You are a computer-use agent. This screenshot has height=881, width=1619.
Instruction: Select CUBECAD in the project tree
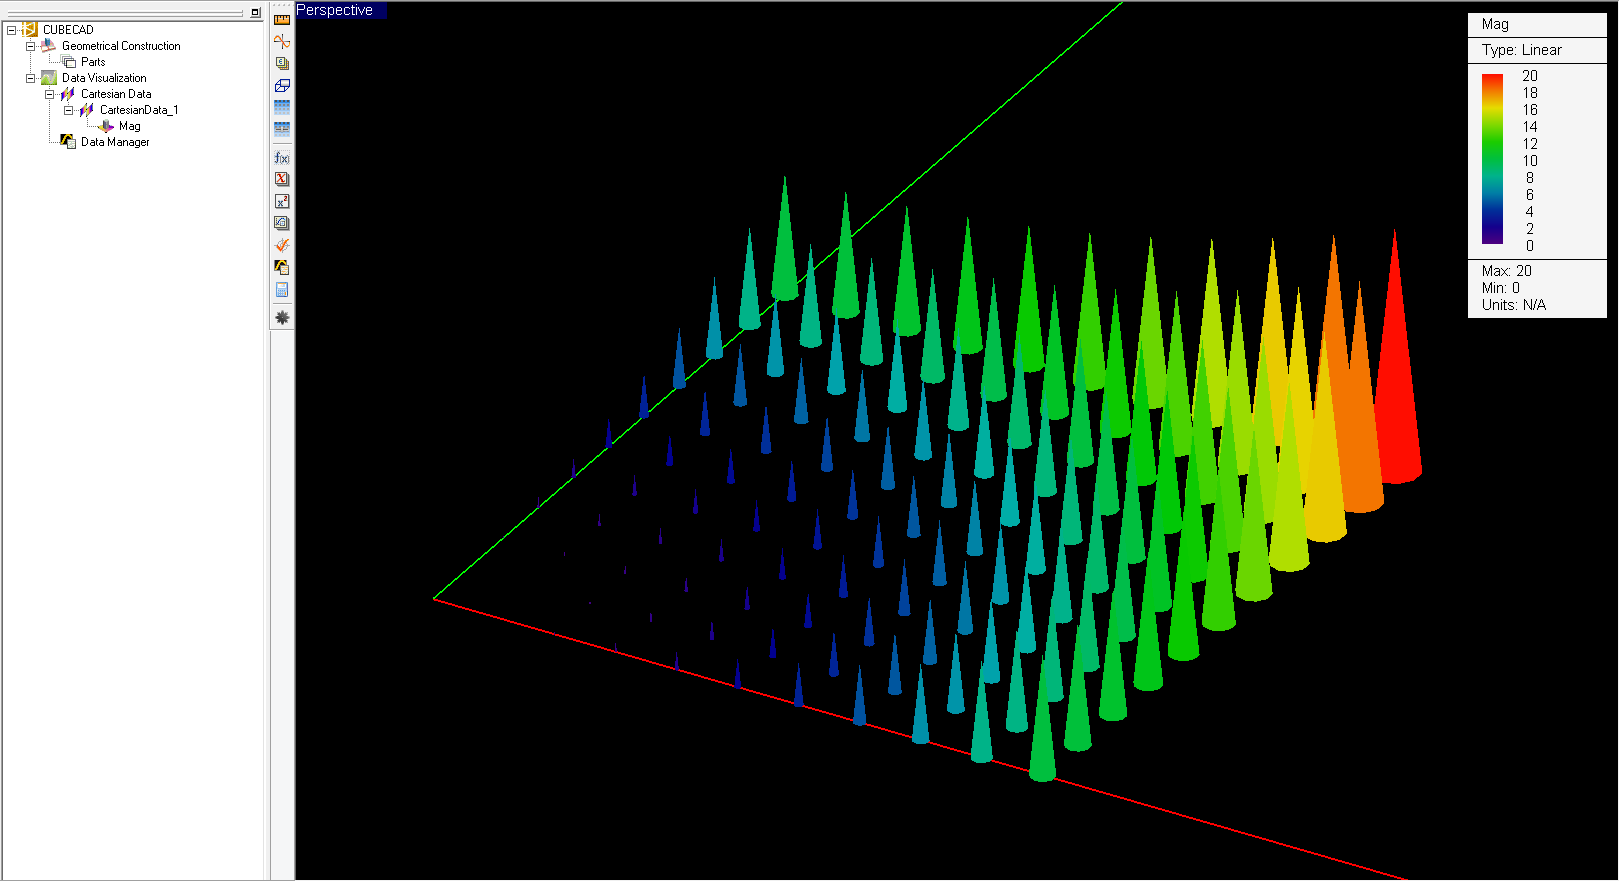point(68,30)
